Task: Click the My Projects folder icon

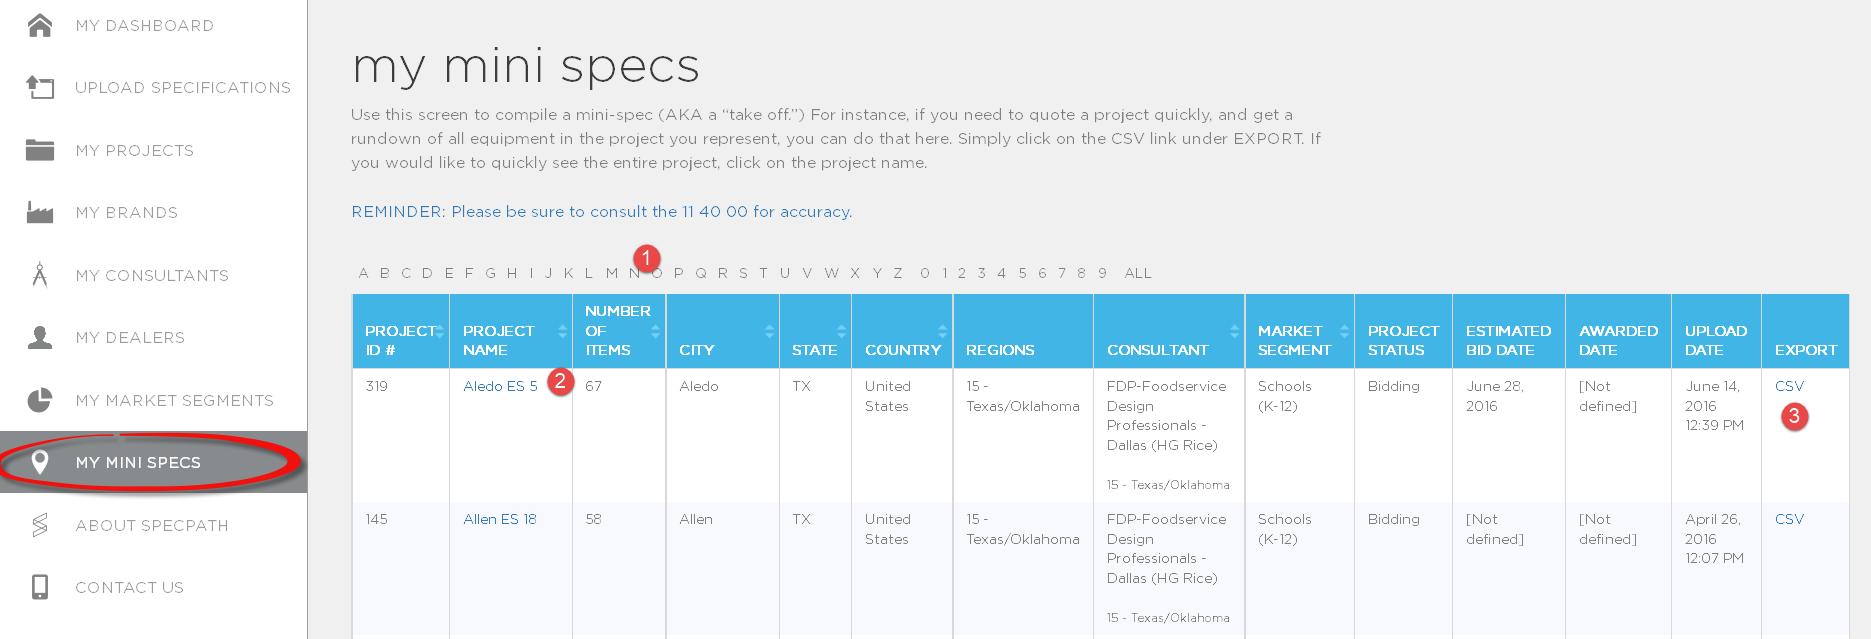Action: [40, 150]
